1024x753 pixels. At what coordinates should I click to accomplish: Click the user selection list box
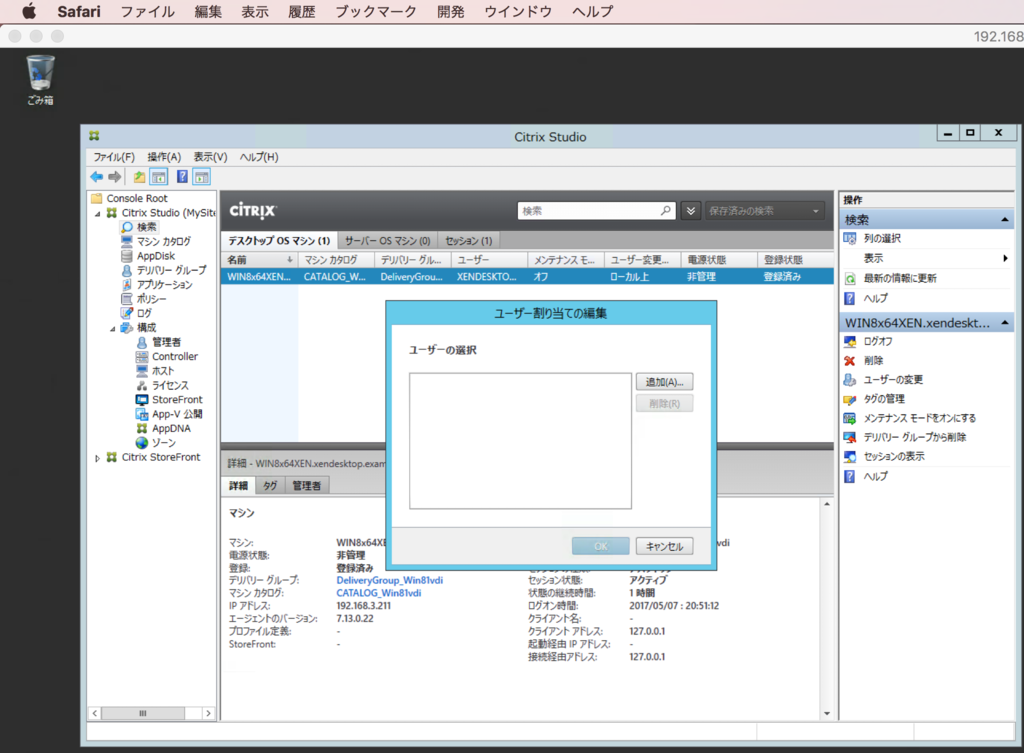coord(520,441)
